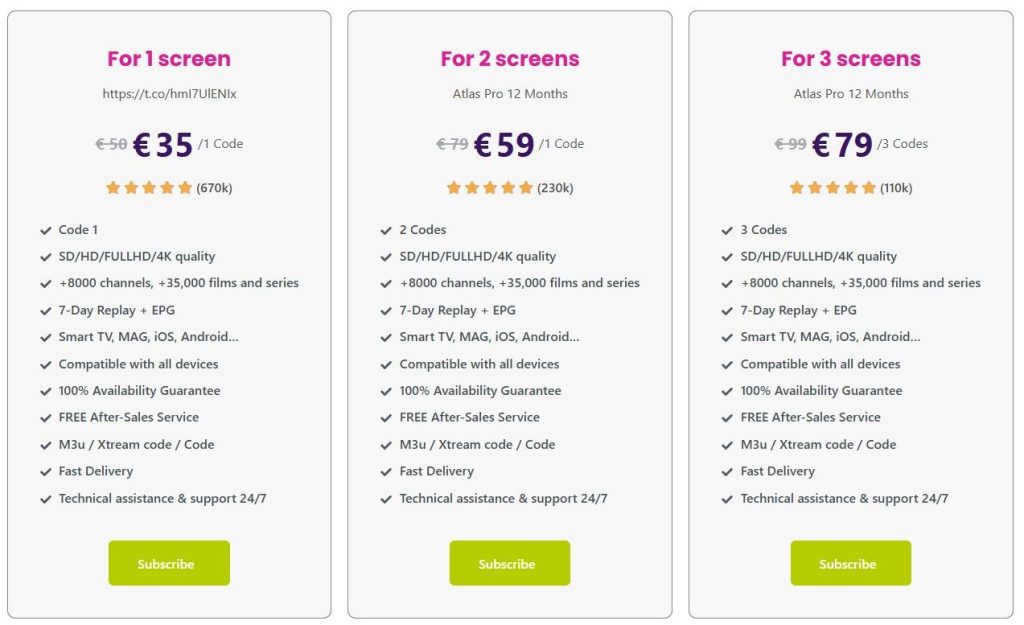Select the star rating under €35 plan
Viewport: 1024px width, 625px height.
tap(148, 187)
